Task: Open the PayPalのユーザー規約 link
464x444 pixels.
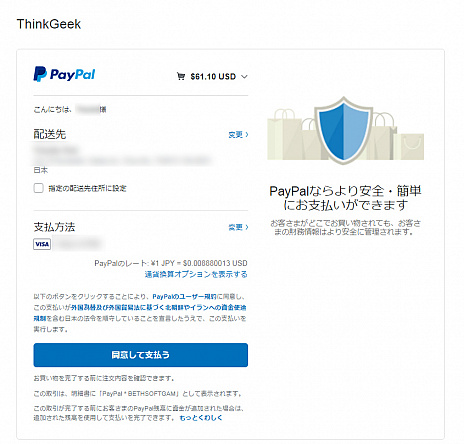Action: click(184, 296)
